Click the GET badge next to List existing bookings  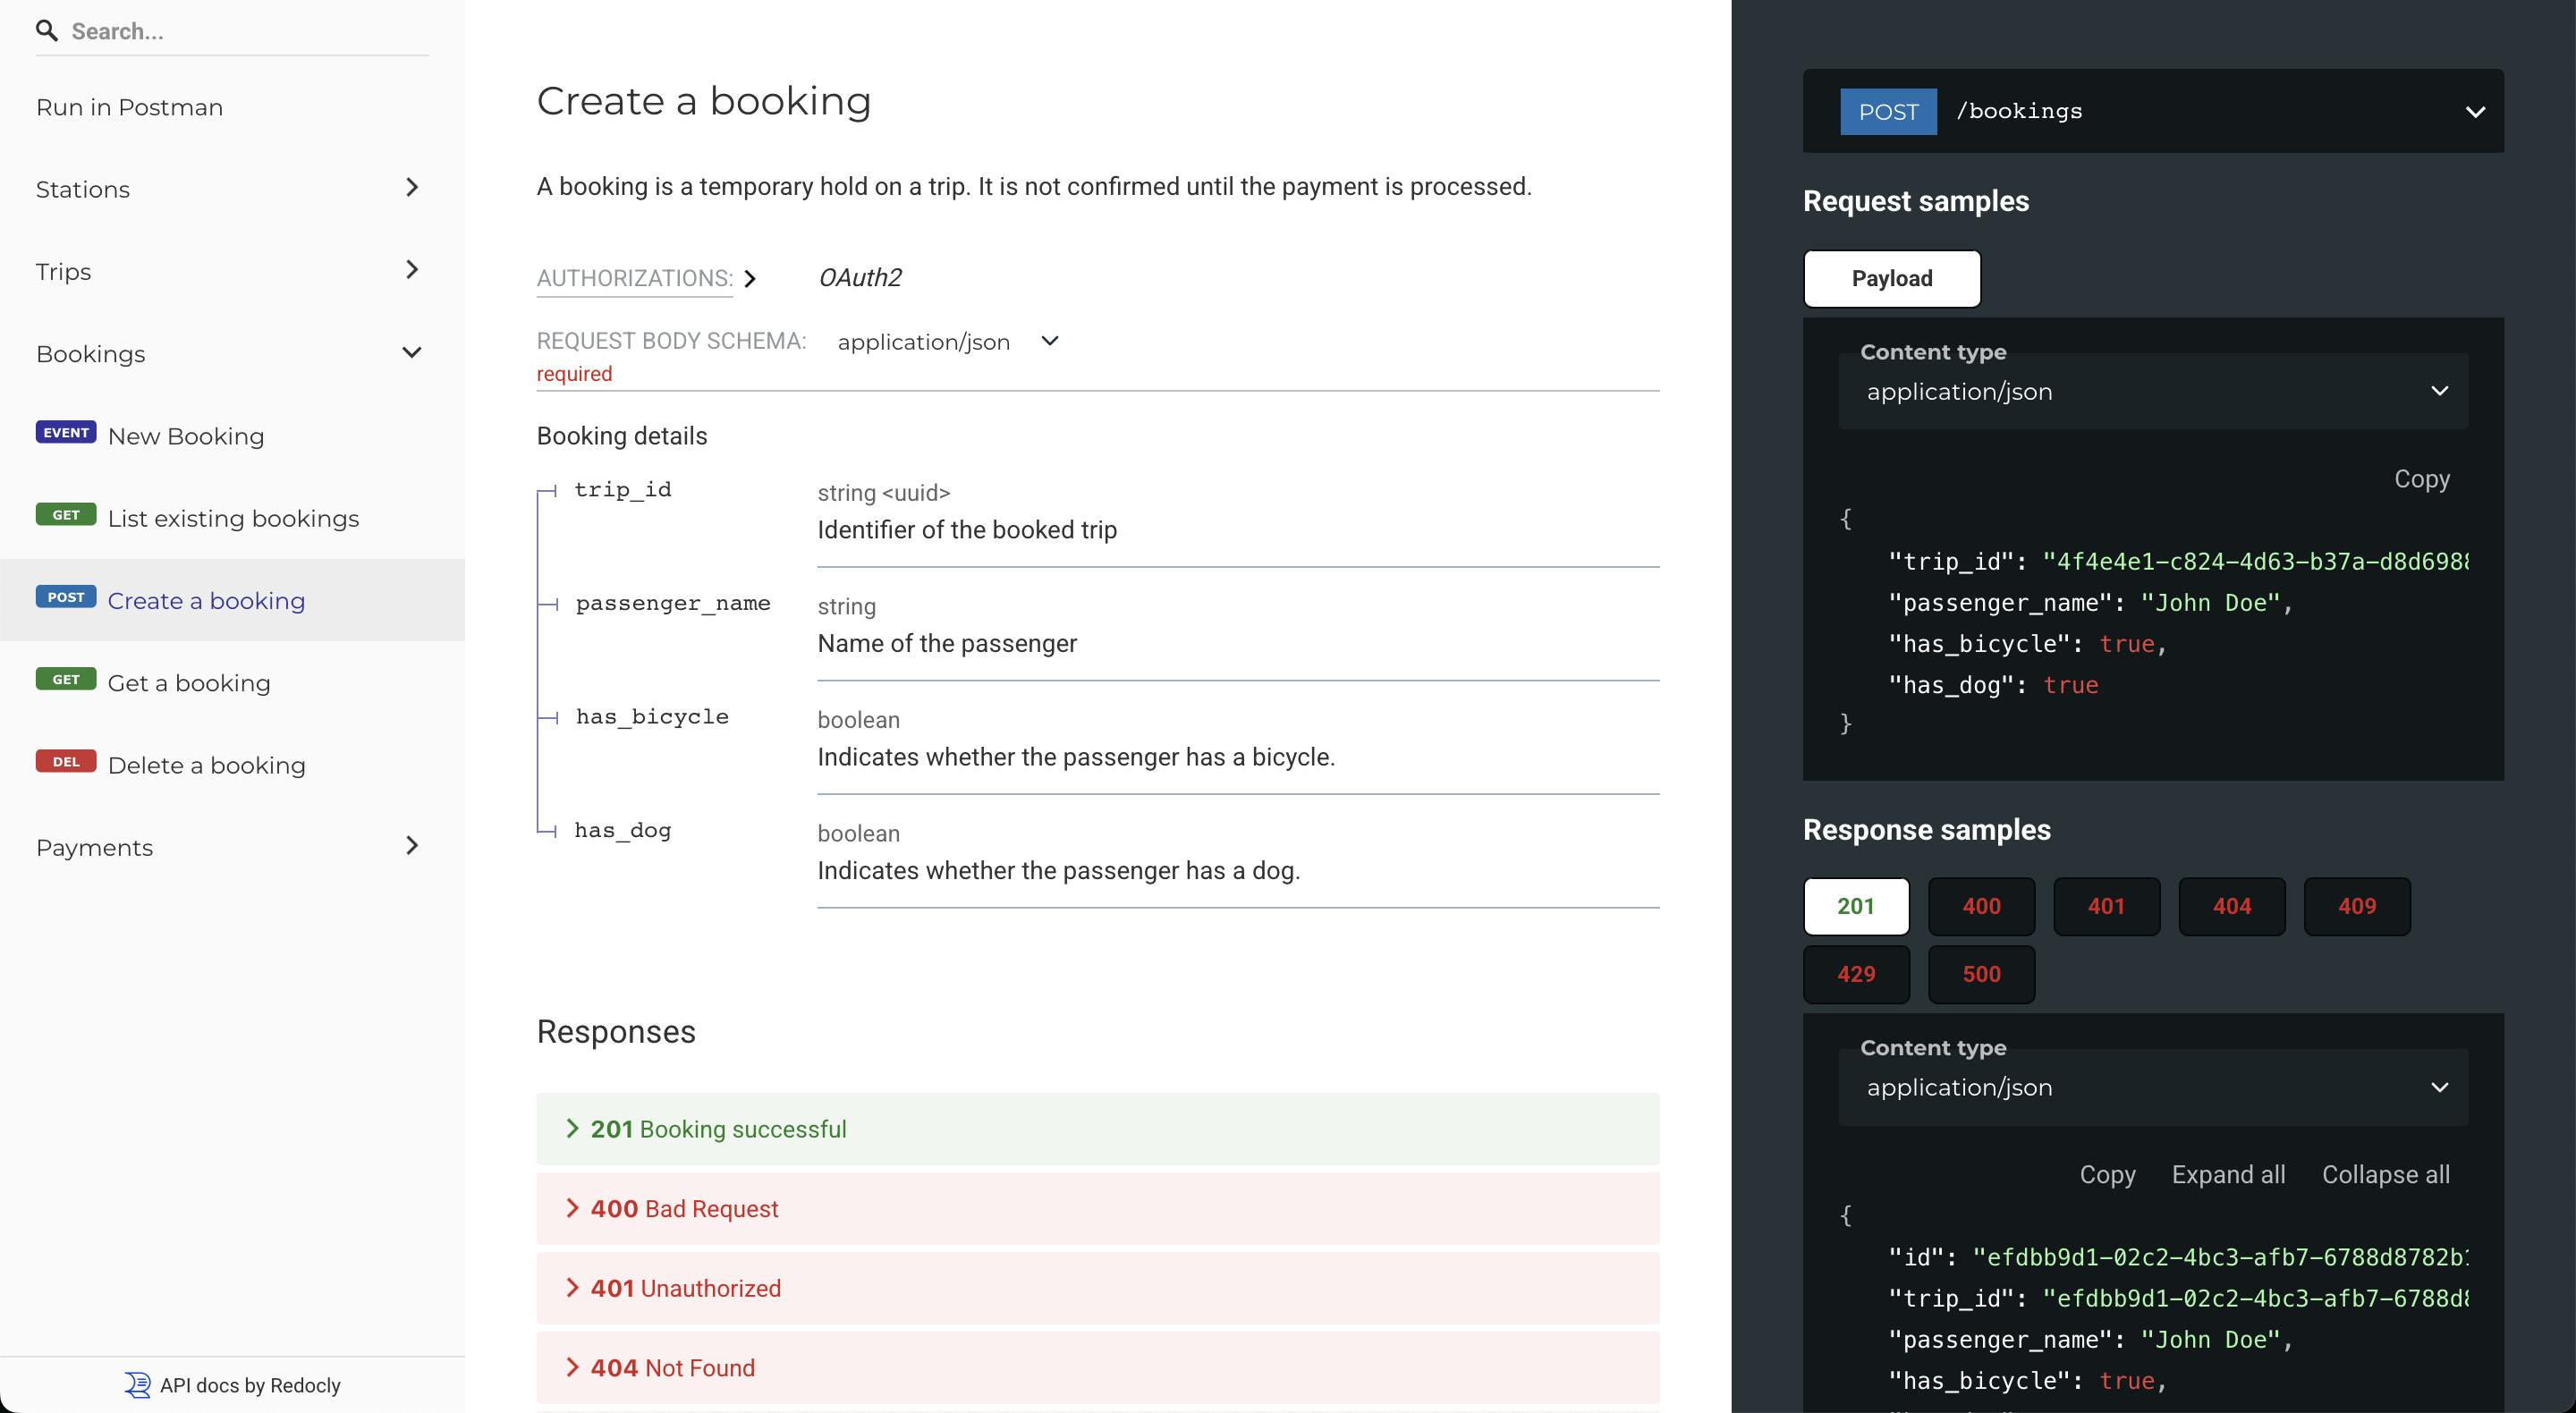pos(65,514)
